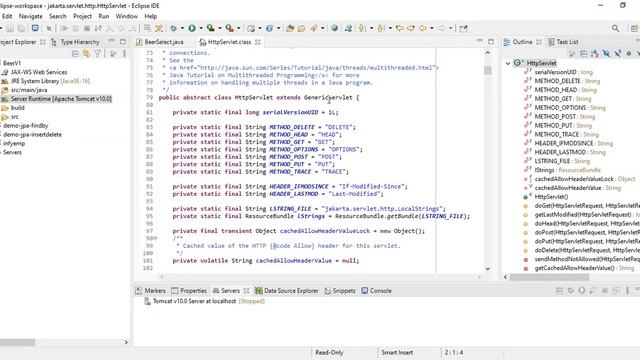Click the green Run button in toolbar
640x360 pixels.
192,28
